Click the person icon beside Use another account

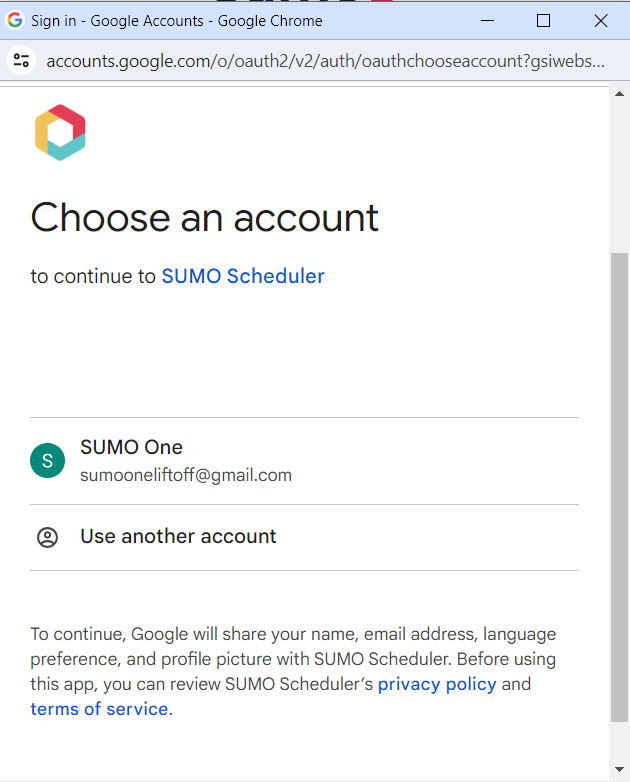[47, 537]
